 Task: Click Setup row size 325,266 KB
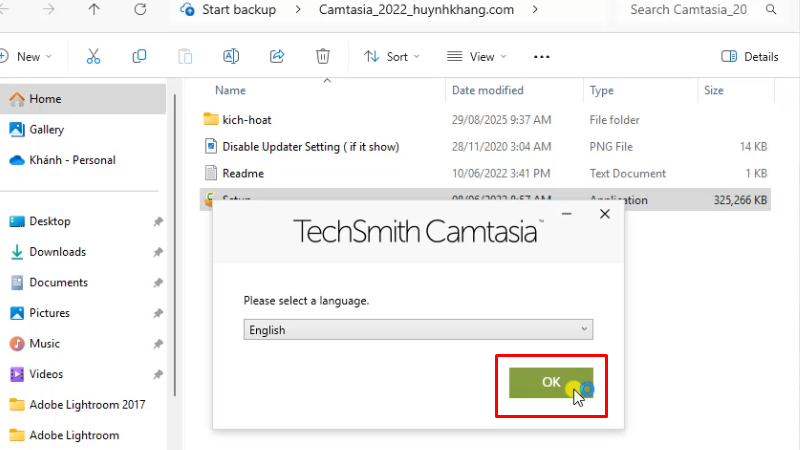740,200
